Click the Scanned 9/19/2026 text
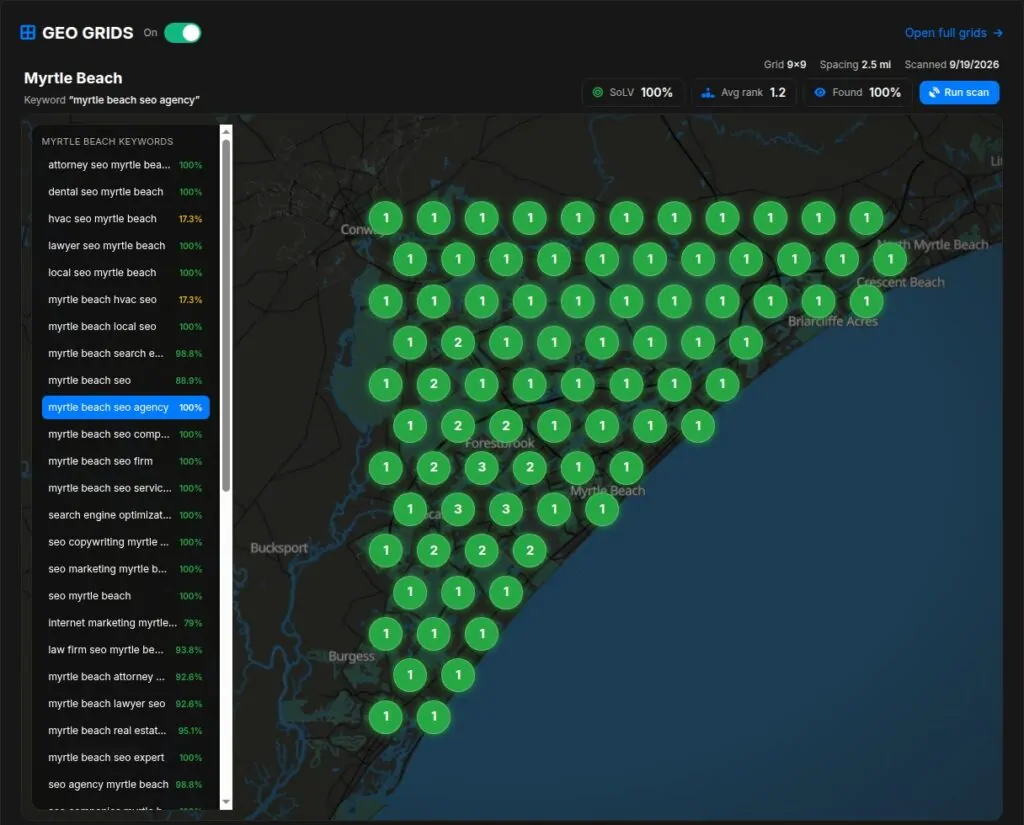This screenshot has height=825, width=1024. click(x=952, y=65)
